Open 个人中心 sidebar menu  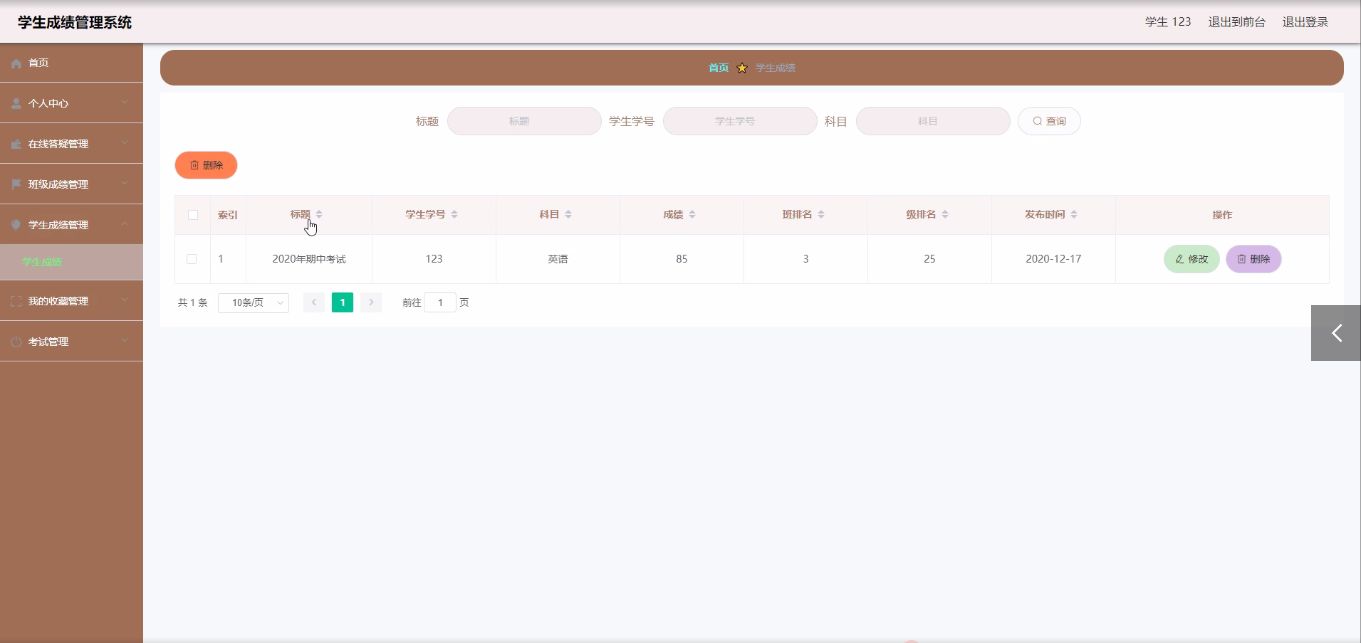tap(71, 103)
